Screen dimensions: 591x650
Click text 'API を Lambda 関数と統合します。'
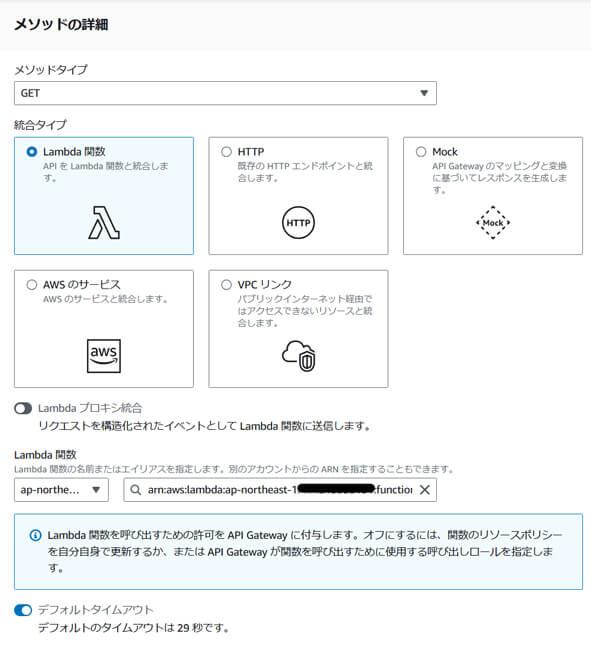point(106,172)
